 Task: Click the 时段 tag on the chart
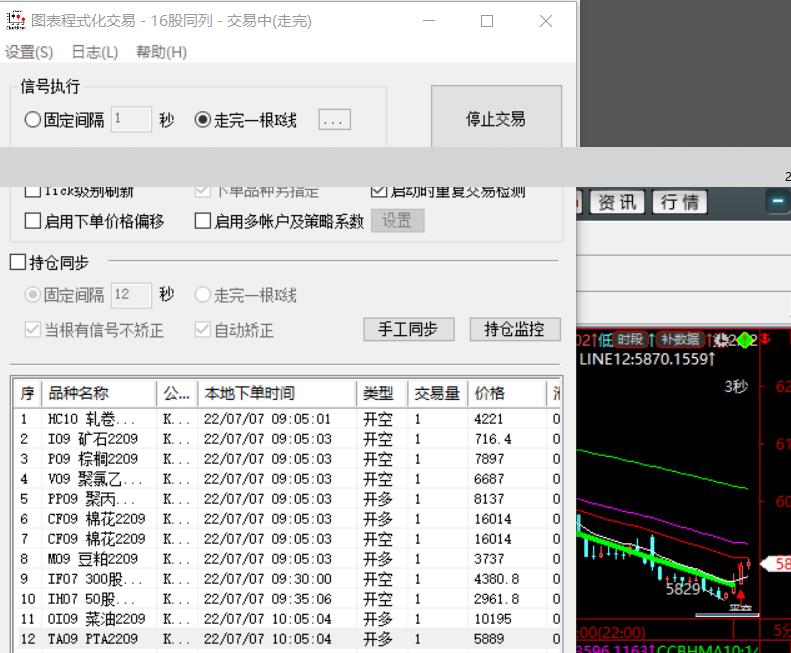630,340
